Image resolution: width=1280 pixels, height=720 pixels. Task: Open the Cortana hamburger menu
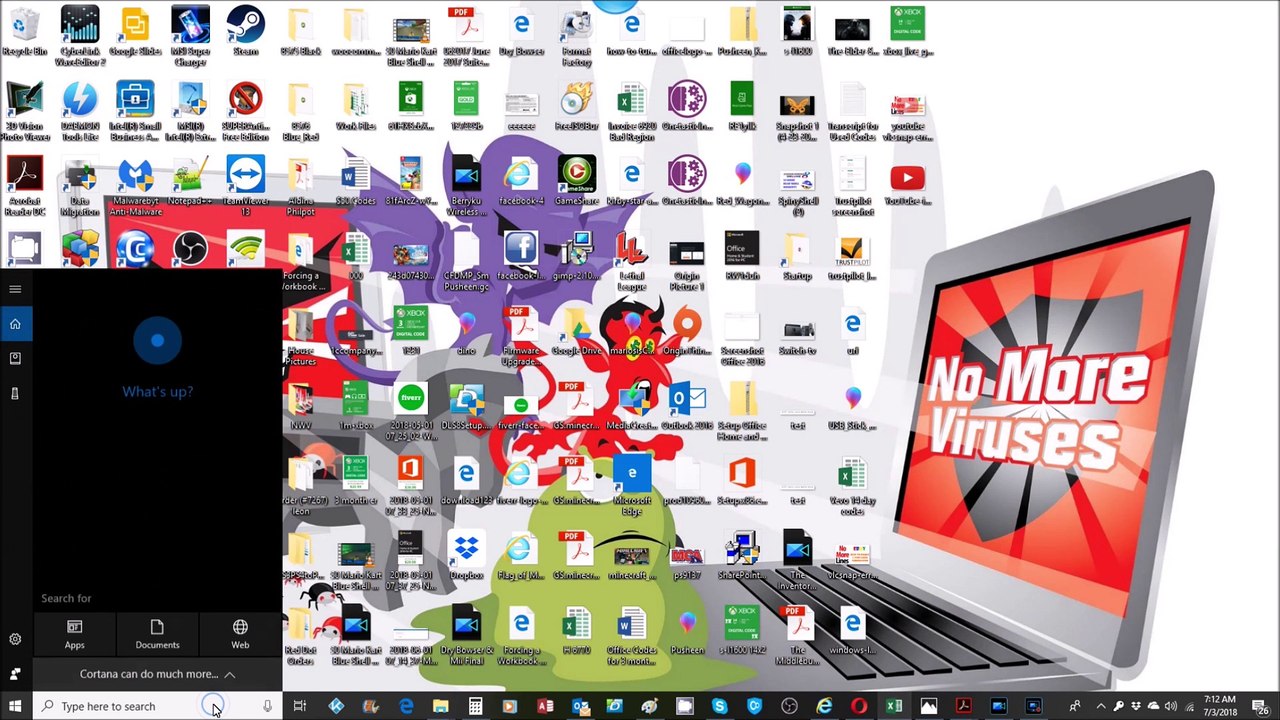coord(15,289)
